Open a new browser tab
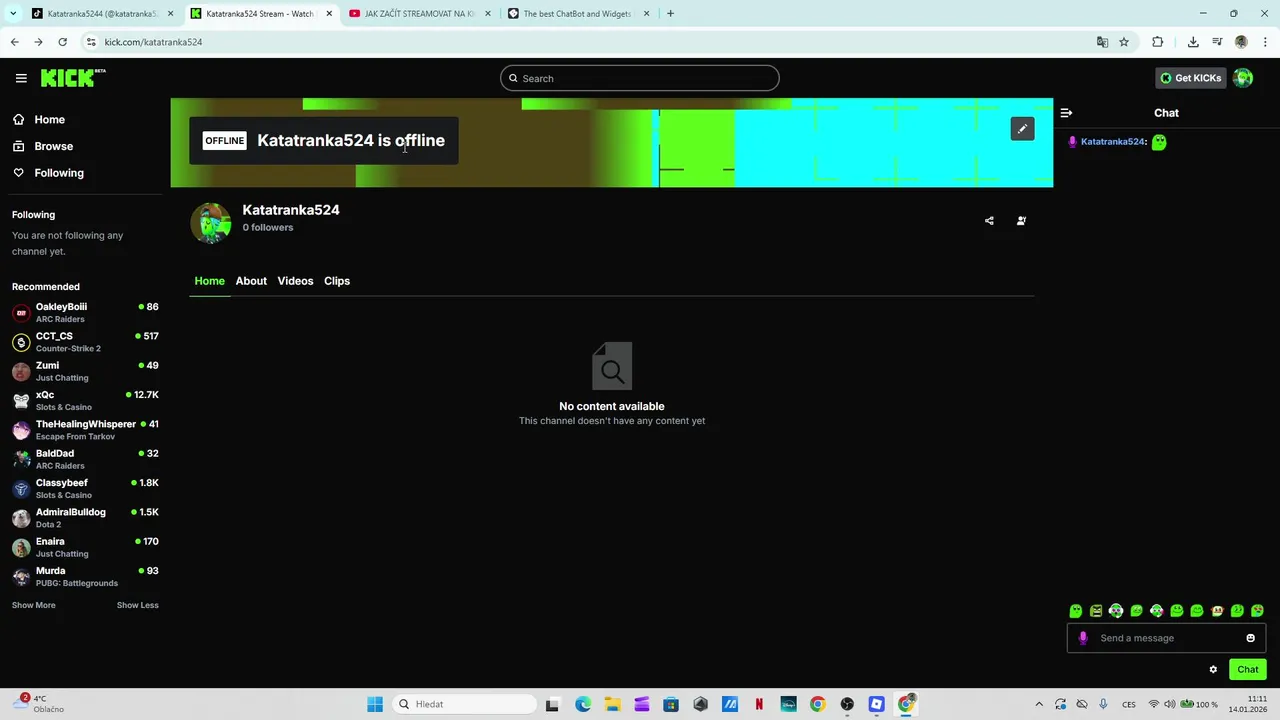 point(670,14)
